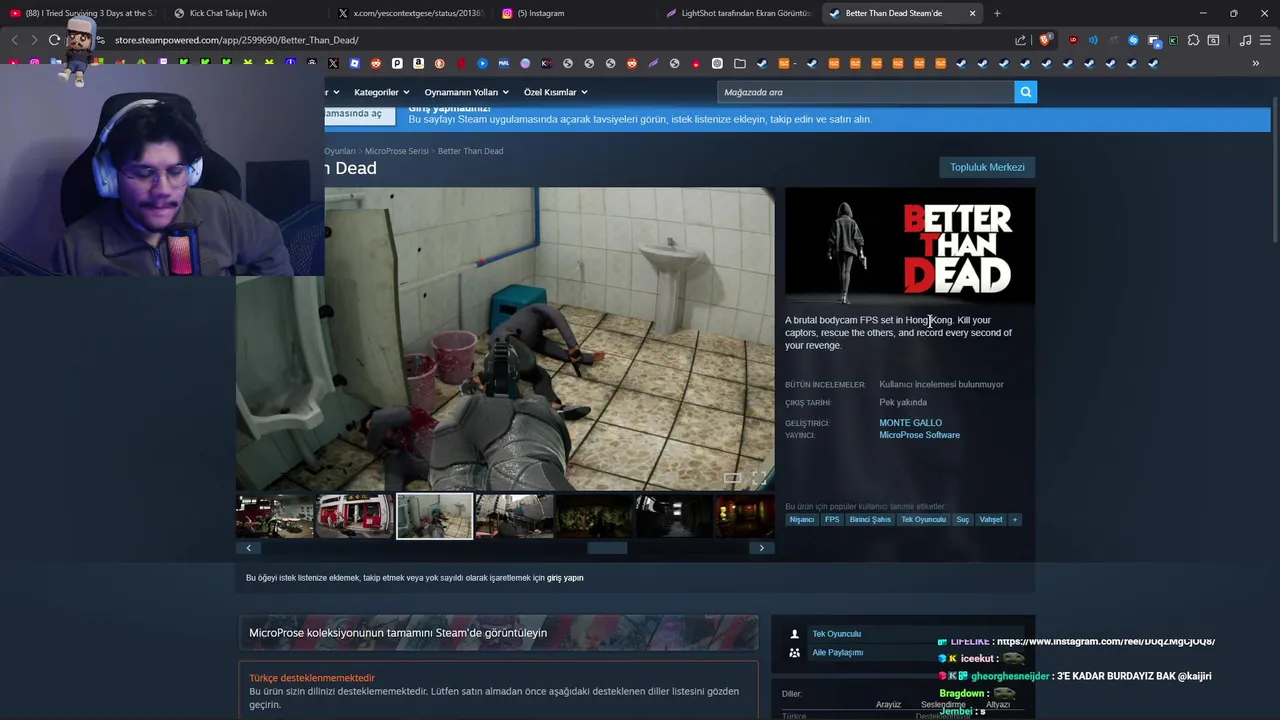Open the Brave Shields lion icon
The width and height of the screenshot is (1280, 720).
tap(1045, 40)
